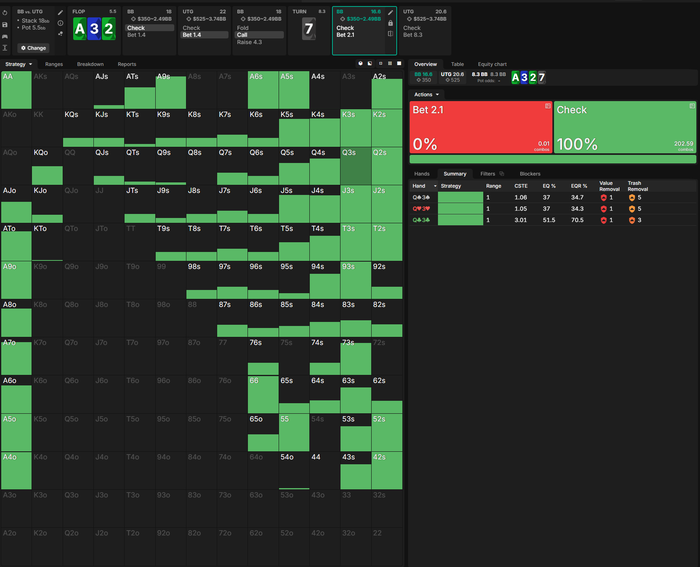Select Fold in BB flop response
This screenshot has height=567, width=700.
click(242, 28)
